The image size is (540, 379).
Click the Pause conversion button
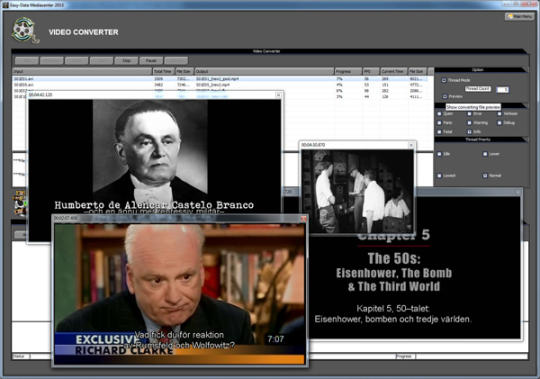tap(151, 61)
